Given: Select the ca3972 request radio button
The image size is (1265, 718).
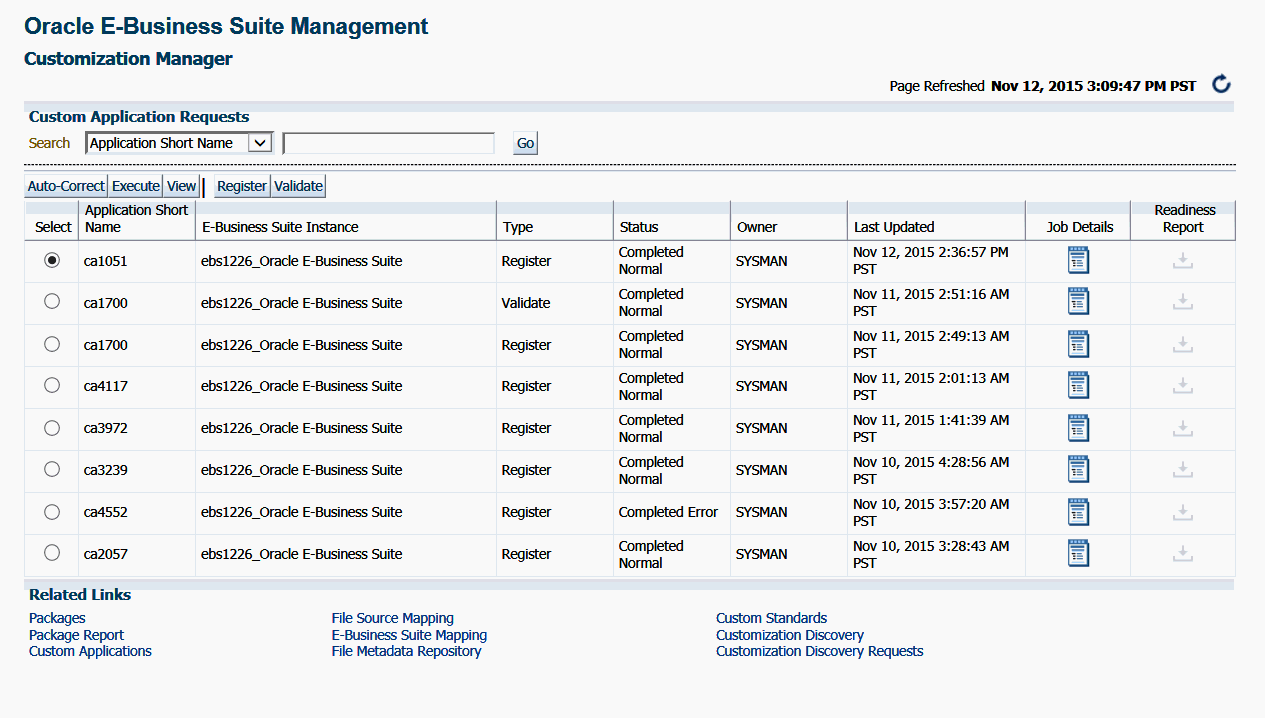Looking at the screenshot, I should 52,427.
